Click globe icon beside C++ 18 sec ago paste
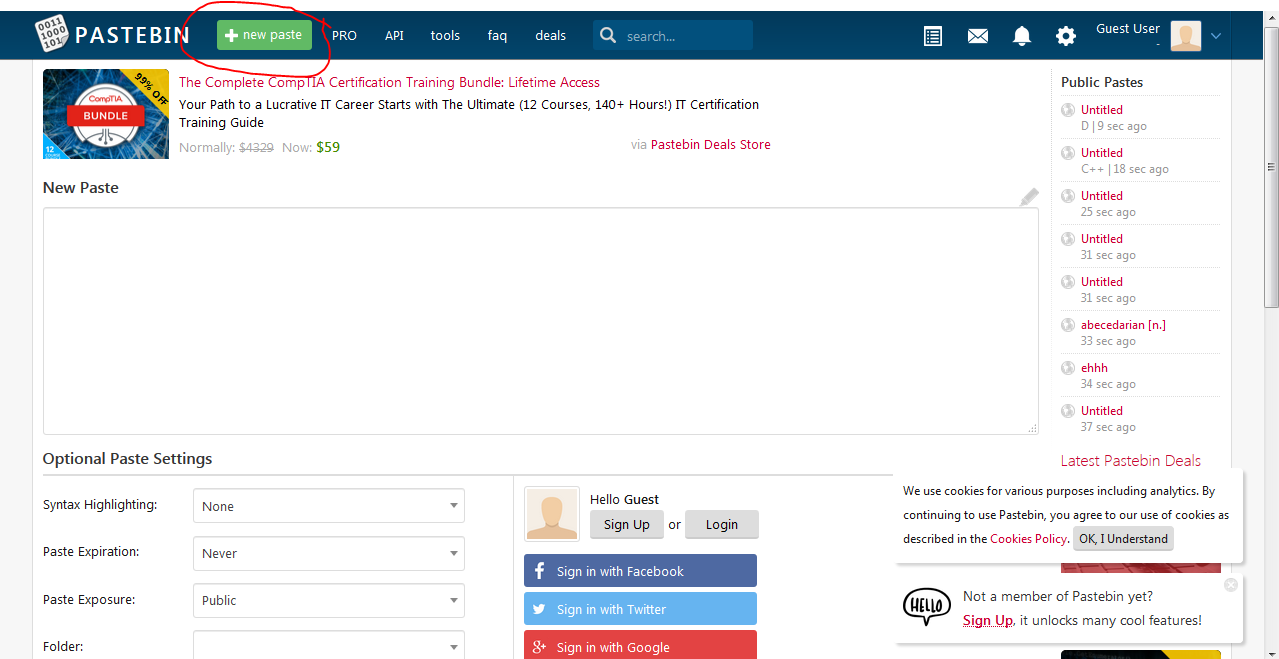 [x=1068, y=153]
